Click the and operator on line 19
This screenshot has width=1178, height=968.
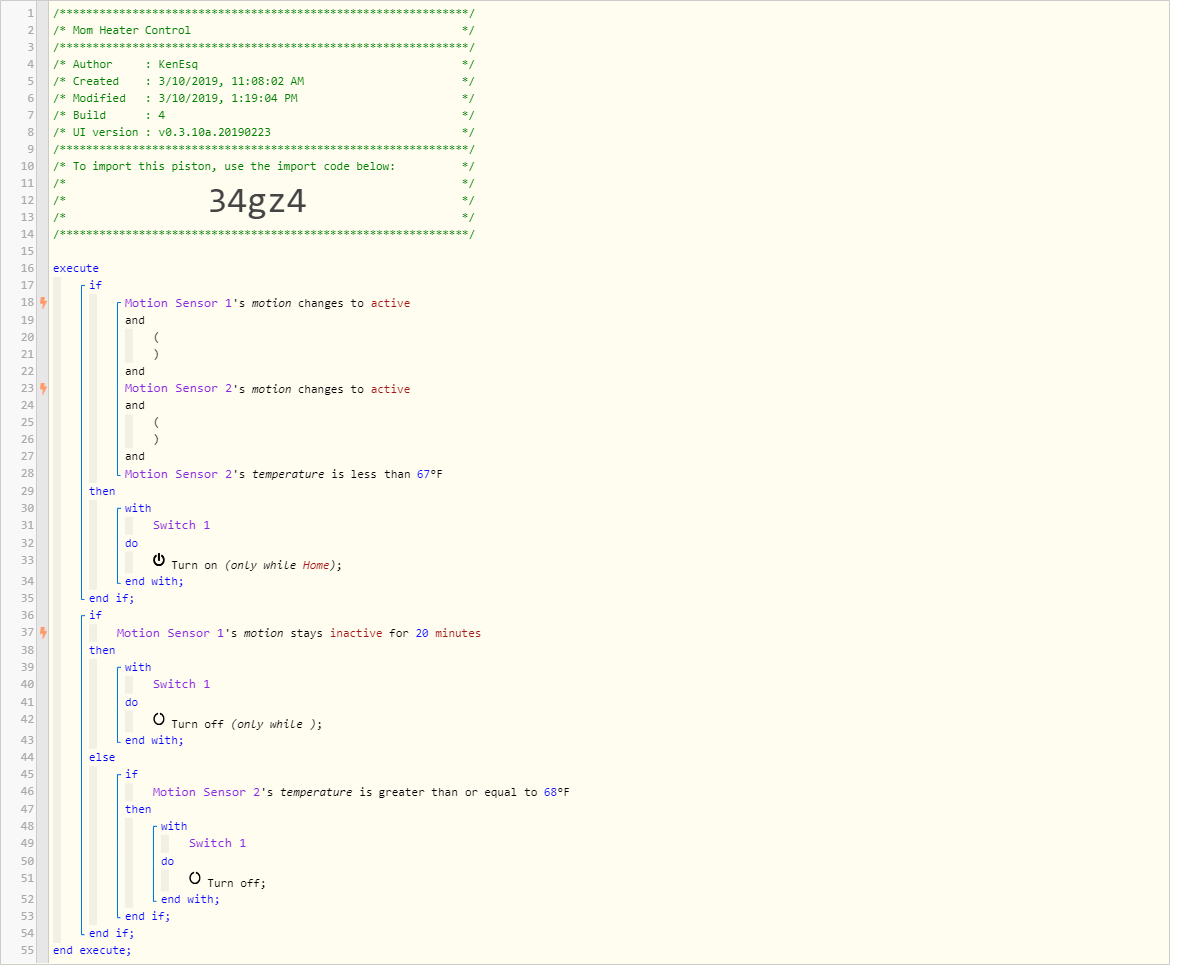click(135, 321)
